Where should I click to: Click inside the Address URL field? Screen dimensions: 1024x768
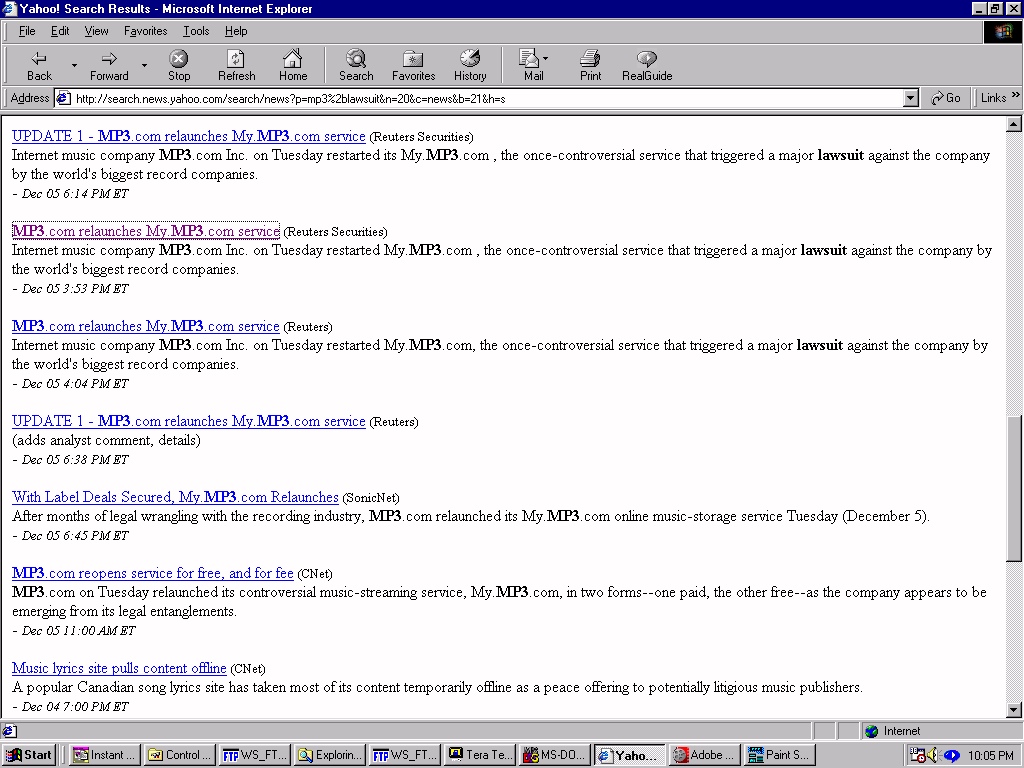(x=488, y=99)
